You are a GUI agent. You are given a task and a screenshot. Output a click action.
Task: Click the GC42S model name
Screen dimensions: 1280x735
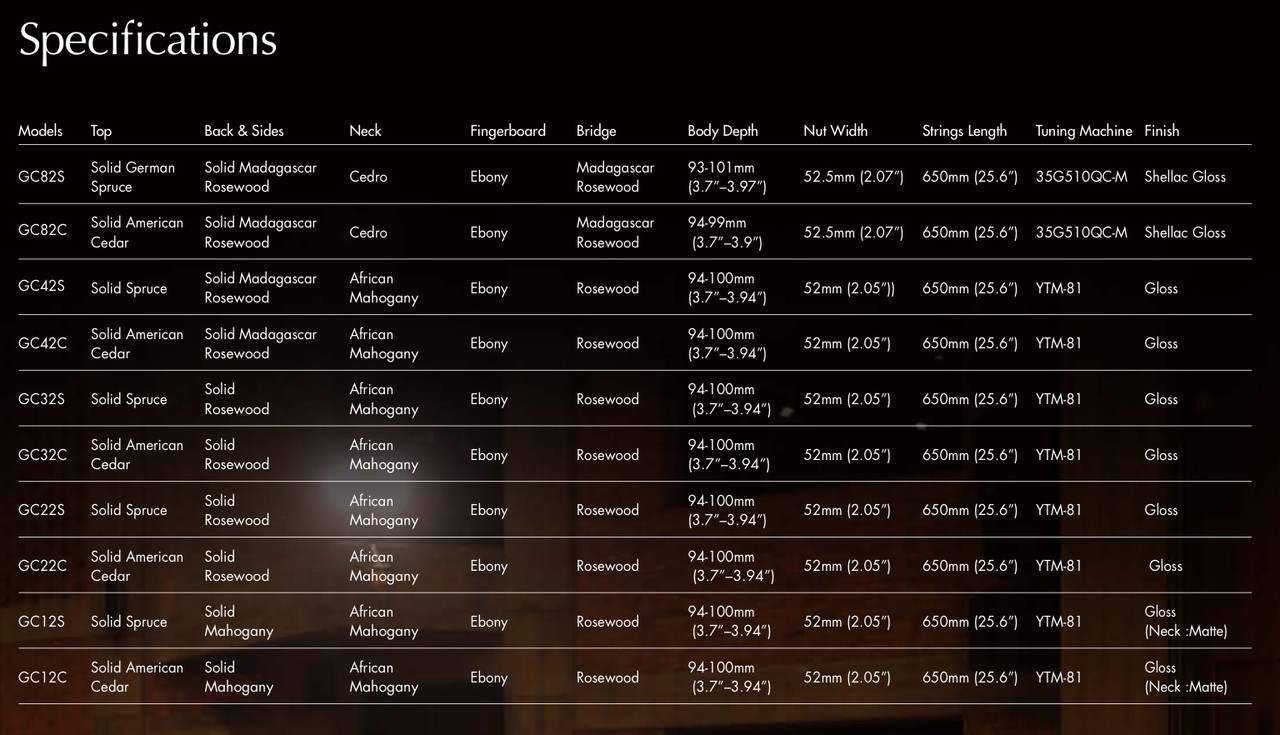click(41, 285)
